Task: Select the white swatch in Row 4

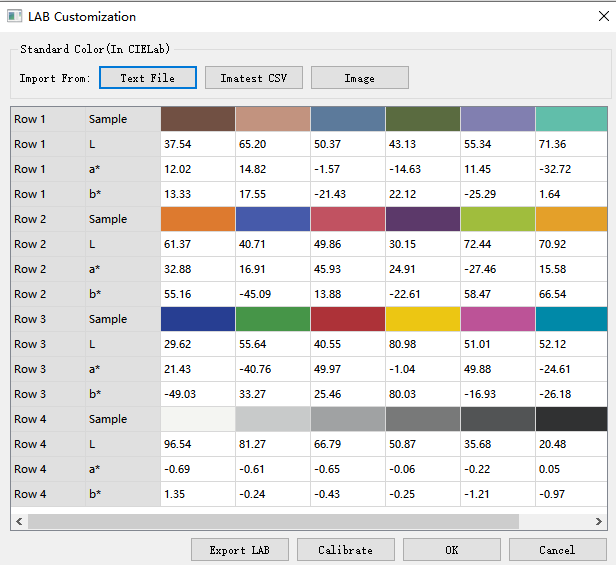Action: (x=198, y=419)
